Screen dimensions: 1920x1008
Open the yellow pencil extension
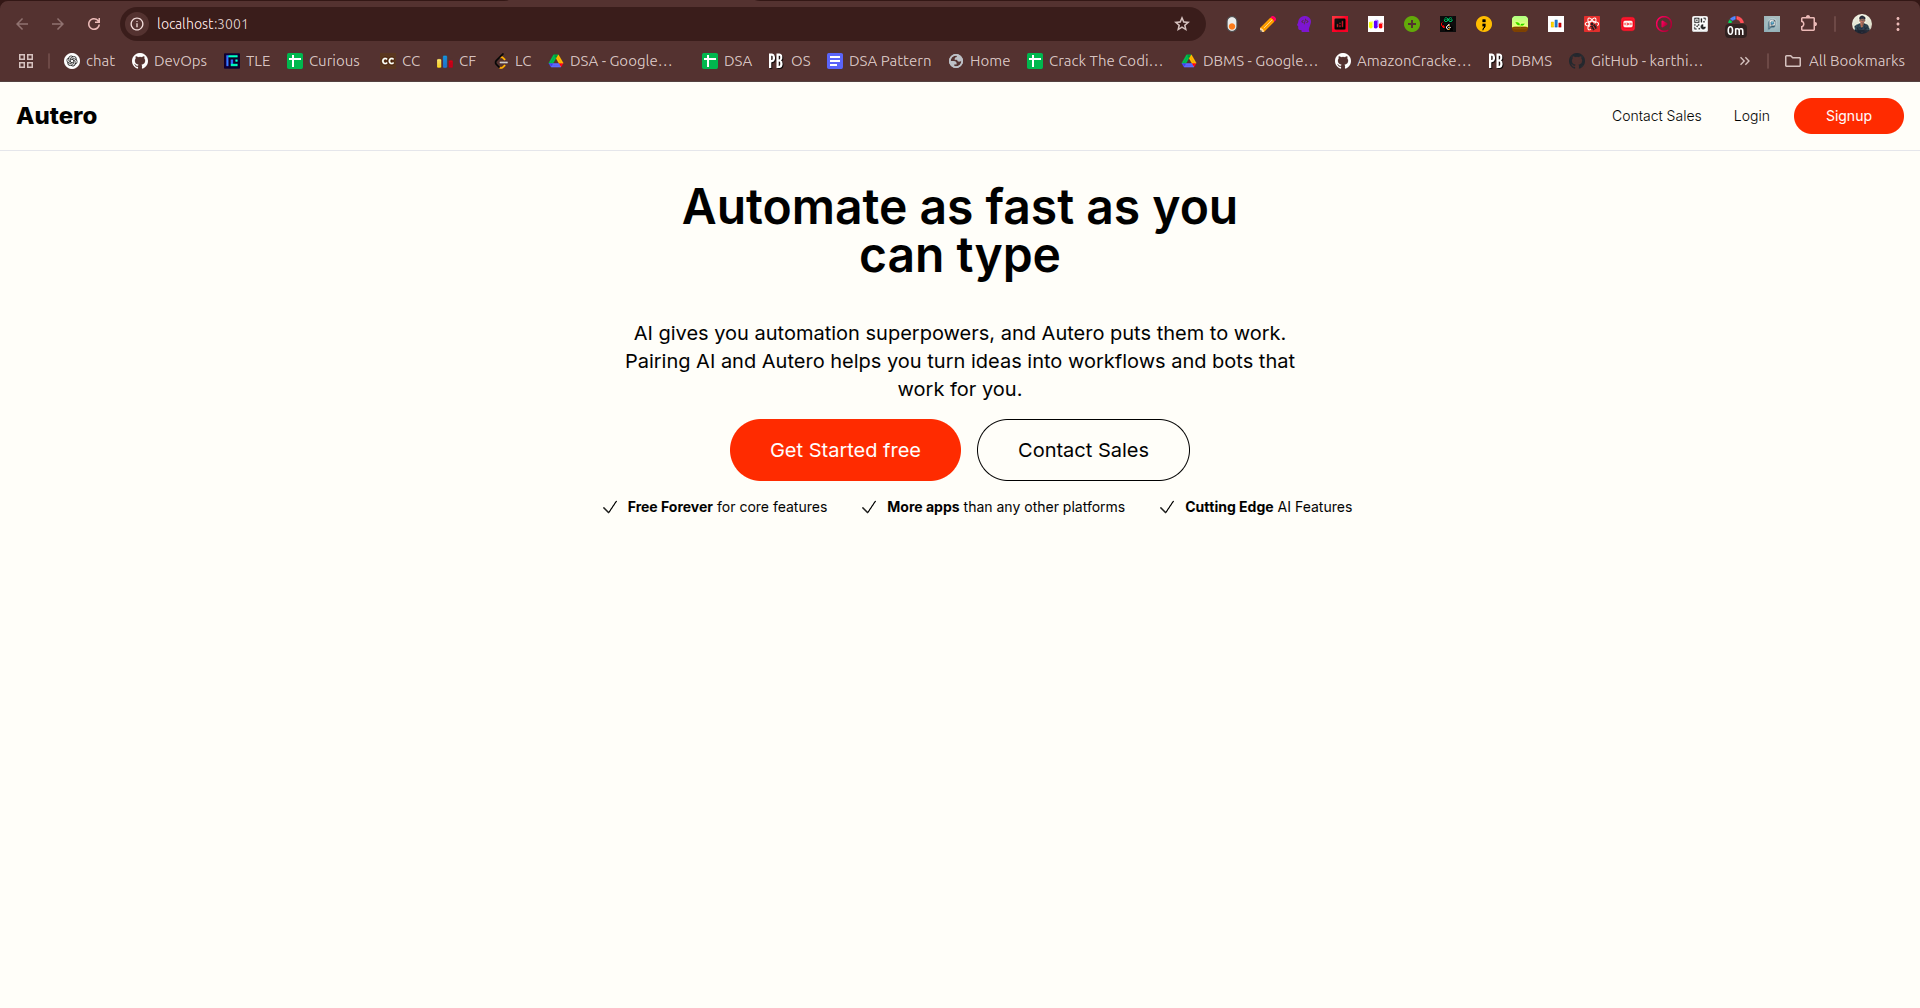pos(1268,24)
